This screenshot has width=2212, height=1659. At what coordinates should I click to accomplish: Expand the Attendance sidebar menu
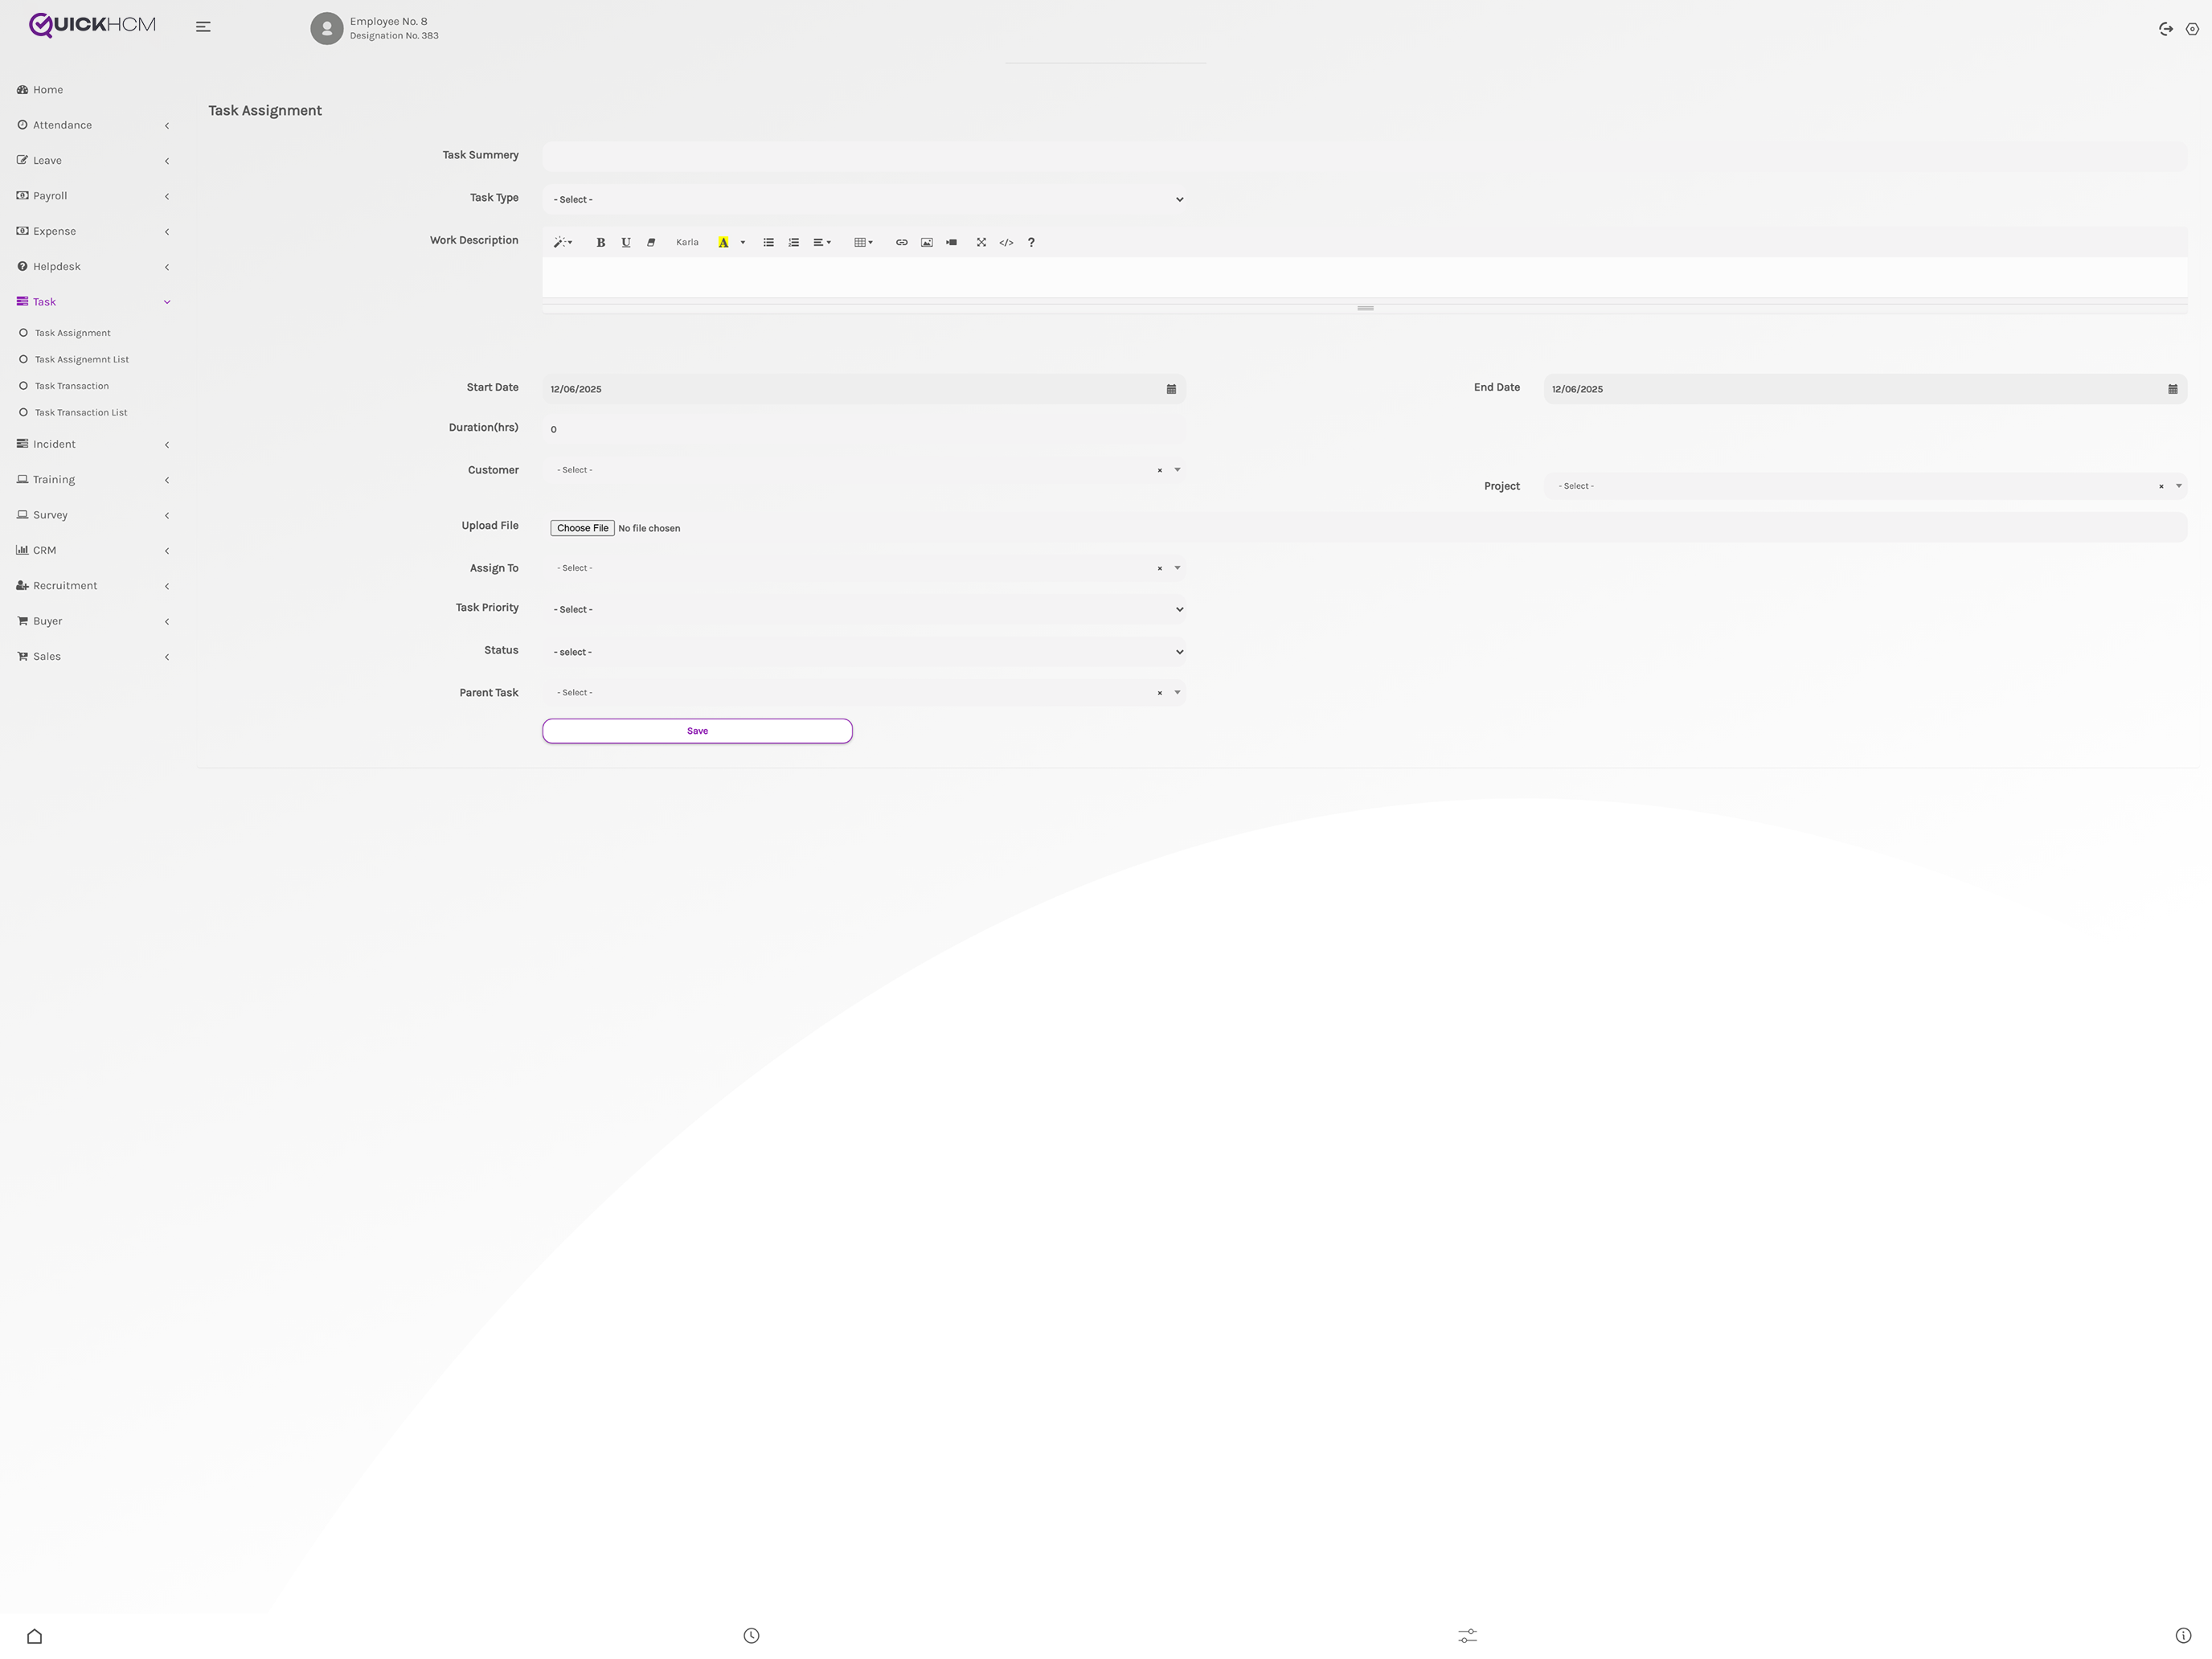click(x=92, y=125)
